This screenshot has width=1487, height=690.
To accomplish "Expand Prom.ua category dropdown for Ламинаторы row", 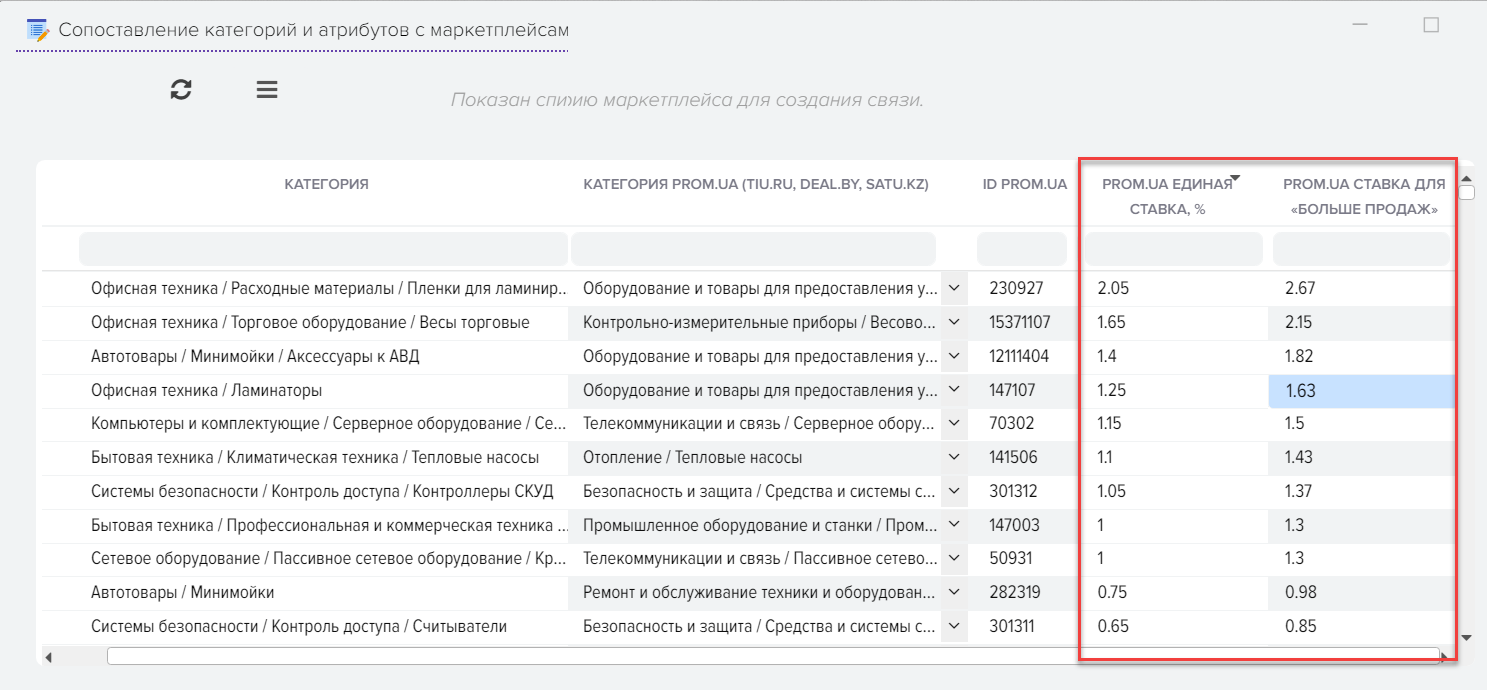I will pyautogui.click(x=954, y=390).
